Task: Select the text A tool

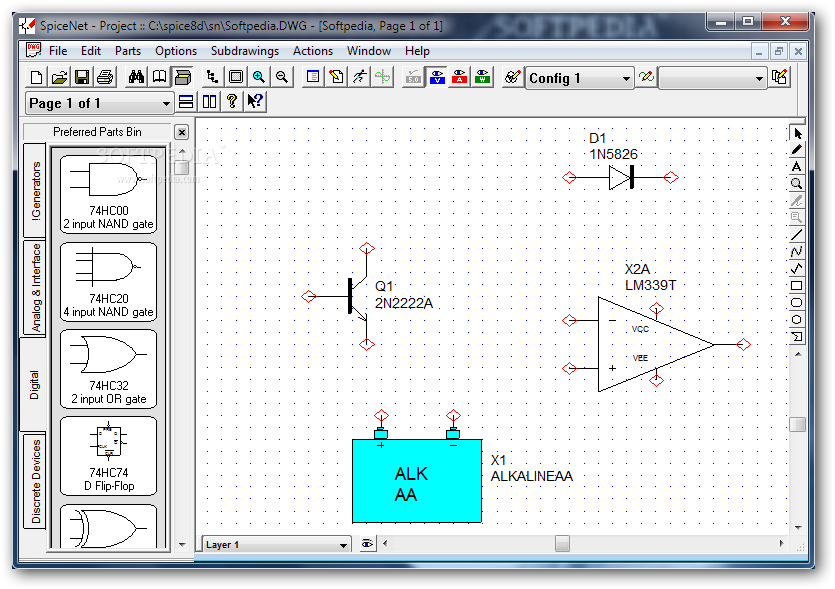Action: tap(797, 167)
